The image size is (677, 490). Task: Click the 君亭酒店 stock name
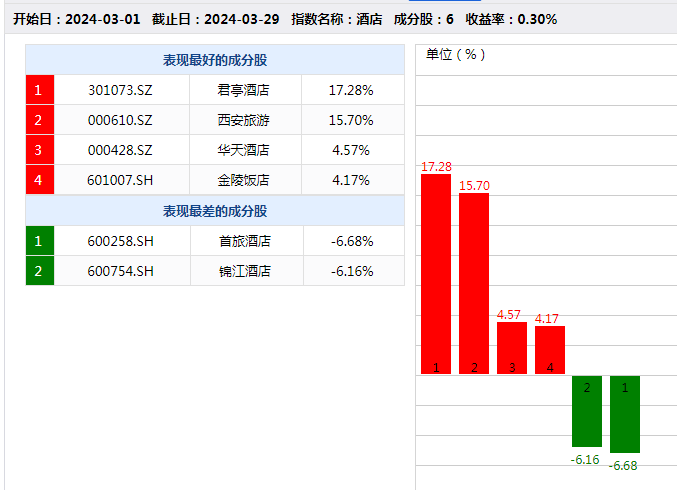[244, 90]
